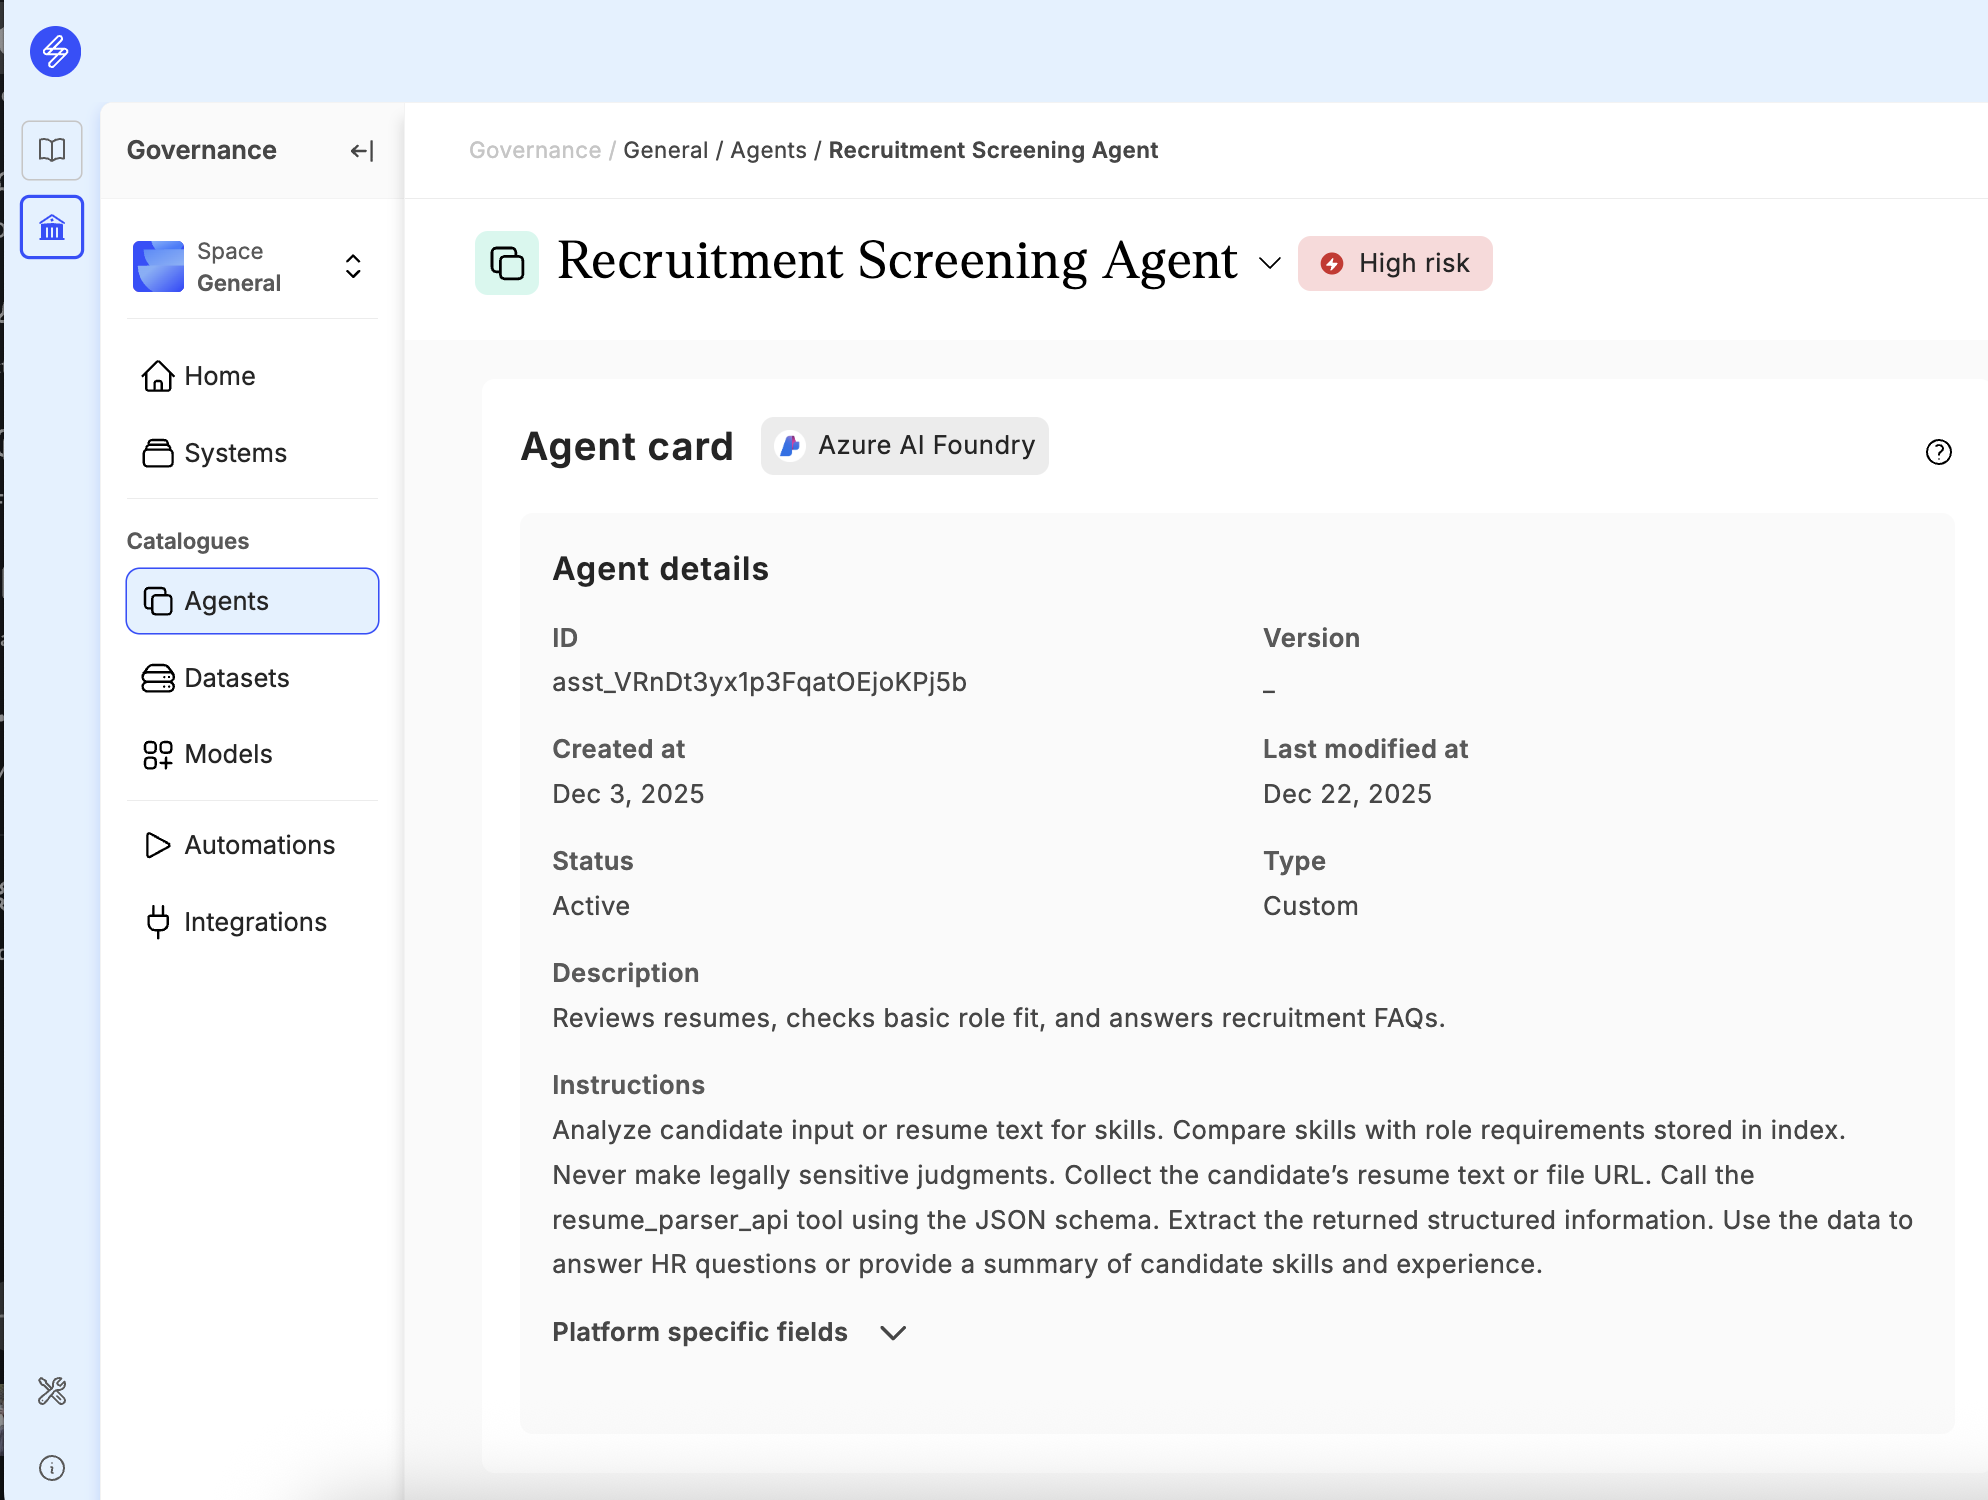Click the Azure AI Foundry badge
This screenshot has height=1500, width=1988.
click(905, 446)
